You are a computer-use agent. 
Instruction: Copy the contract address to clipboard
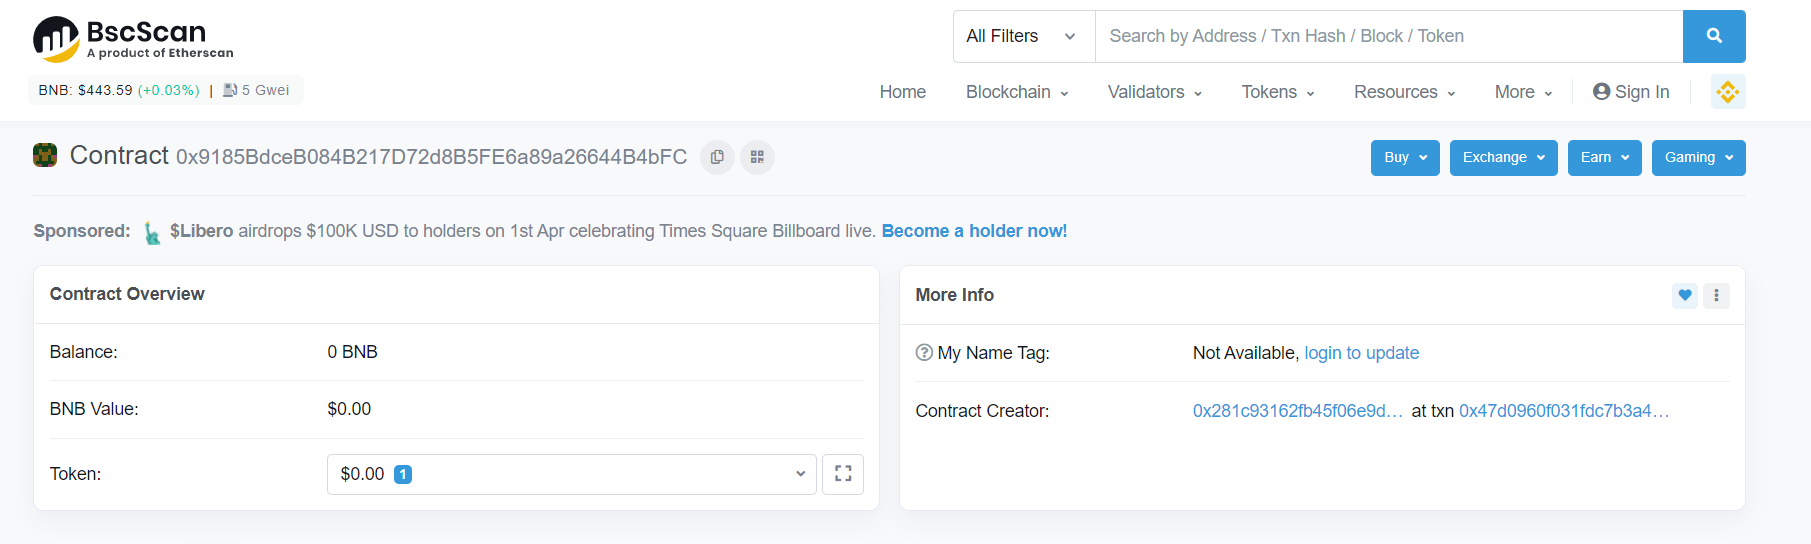717,157
